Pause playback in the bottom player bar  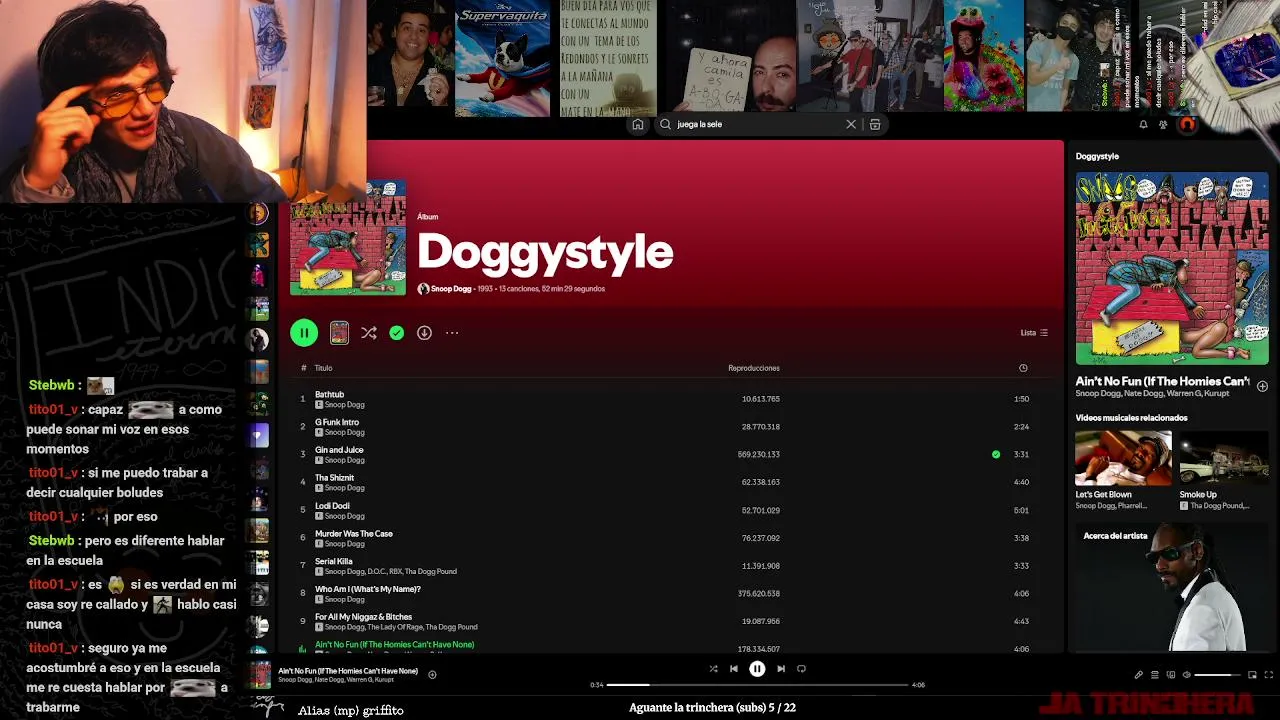[x=757, y=669]
